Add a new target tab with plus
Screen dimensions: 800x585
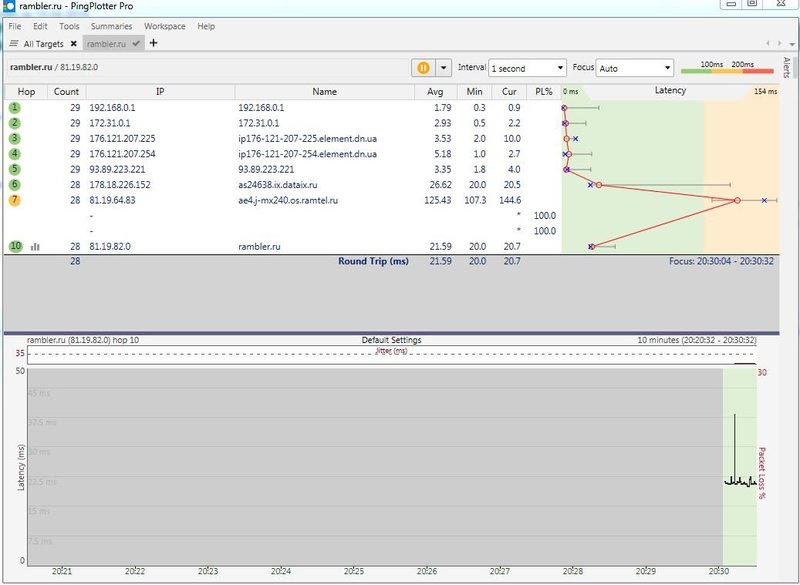coord(153,43)
